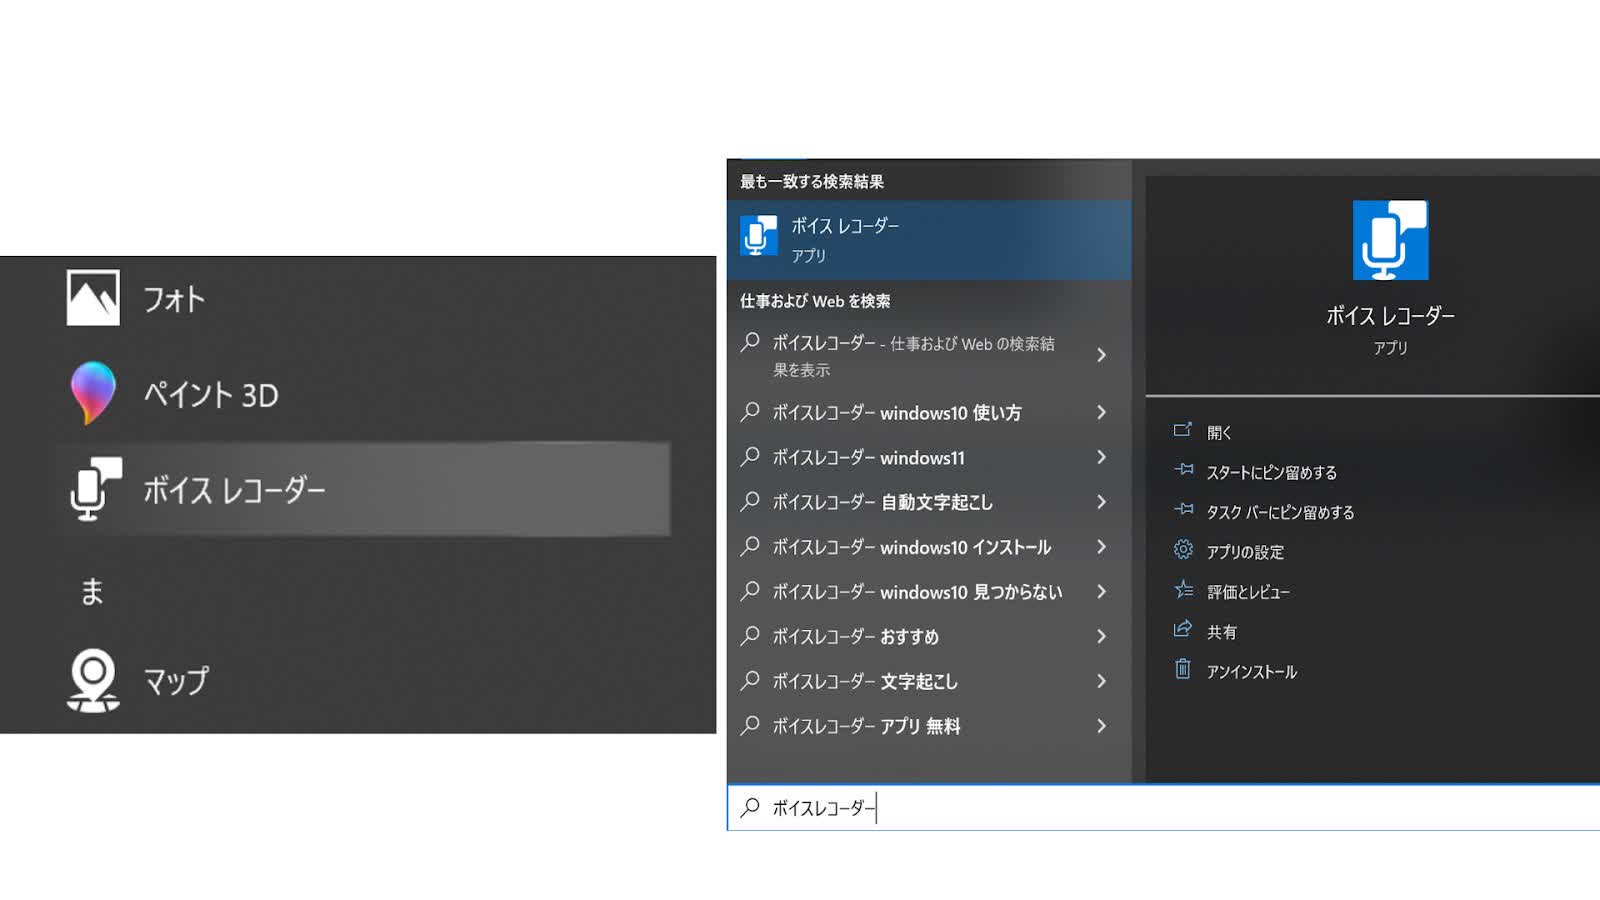Click share icon beside 共有
This screenshot has width=1600, height=900.
(1183, 629)
